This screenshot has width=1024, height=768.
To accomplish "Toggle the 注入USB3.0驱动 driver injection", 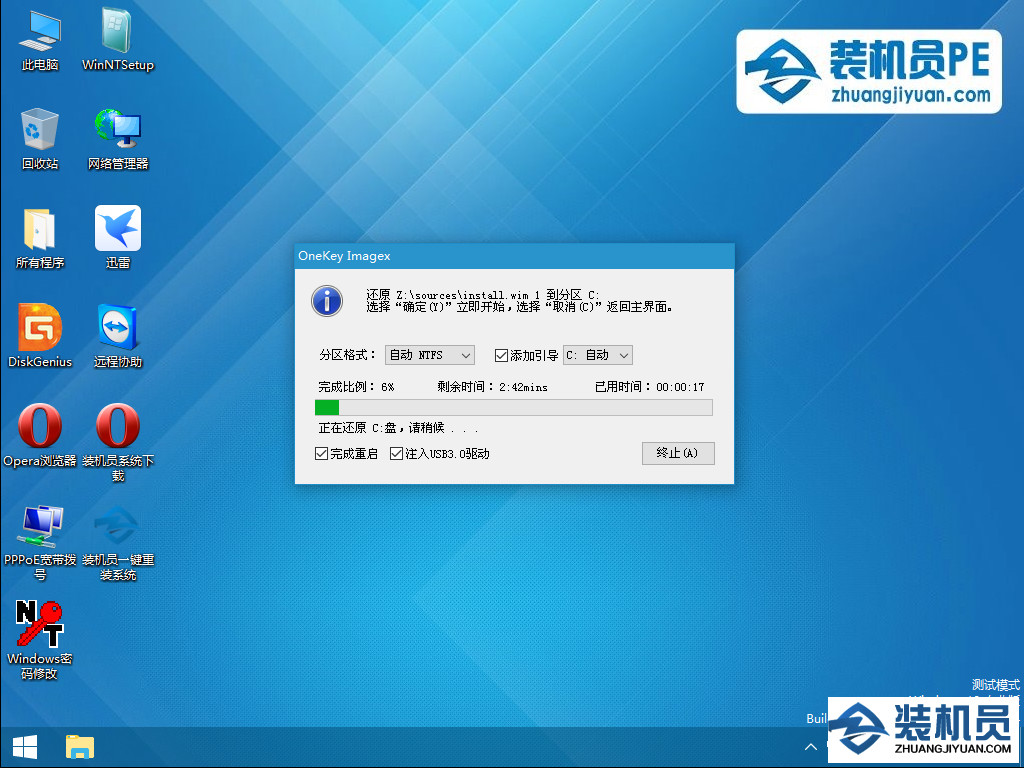I will (x=396, y=452).
